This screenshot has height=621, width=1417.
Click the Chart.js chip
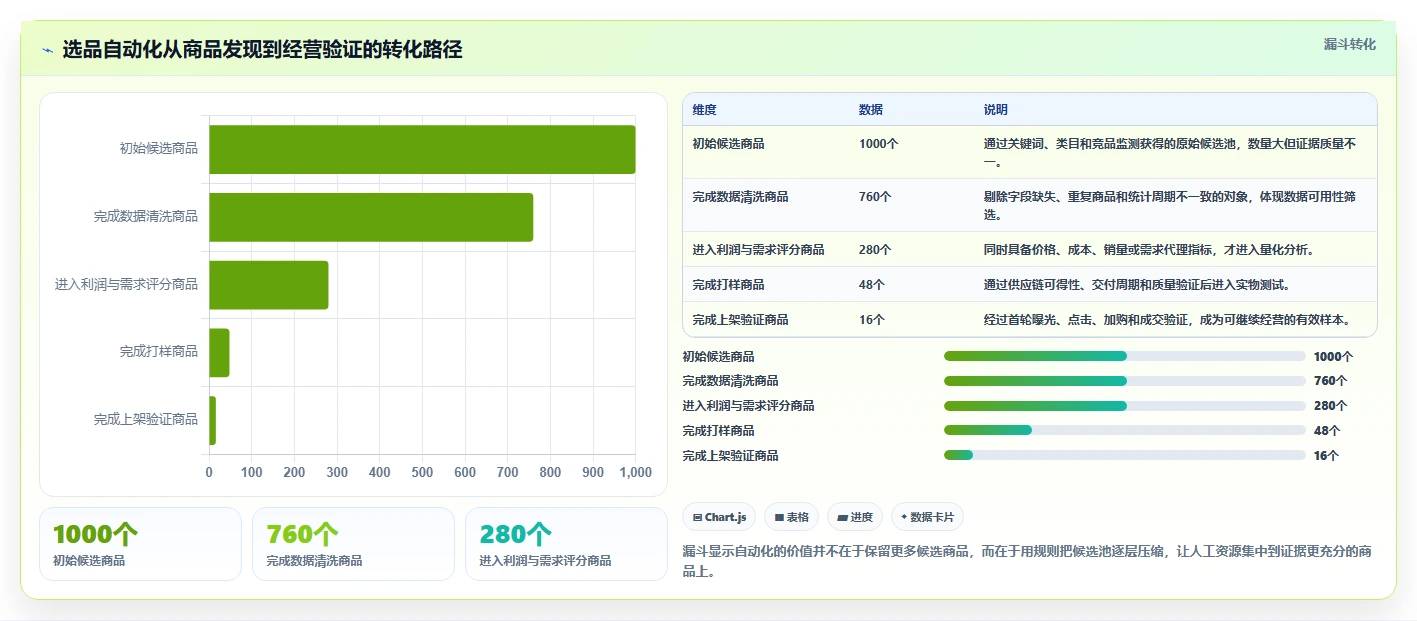point(719,517)
